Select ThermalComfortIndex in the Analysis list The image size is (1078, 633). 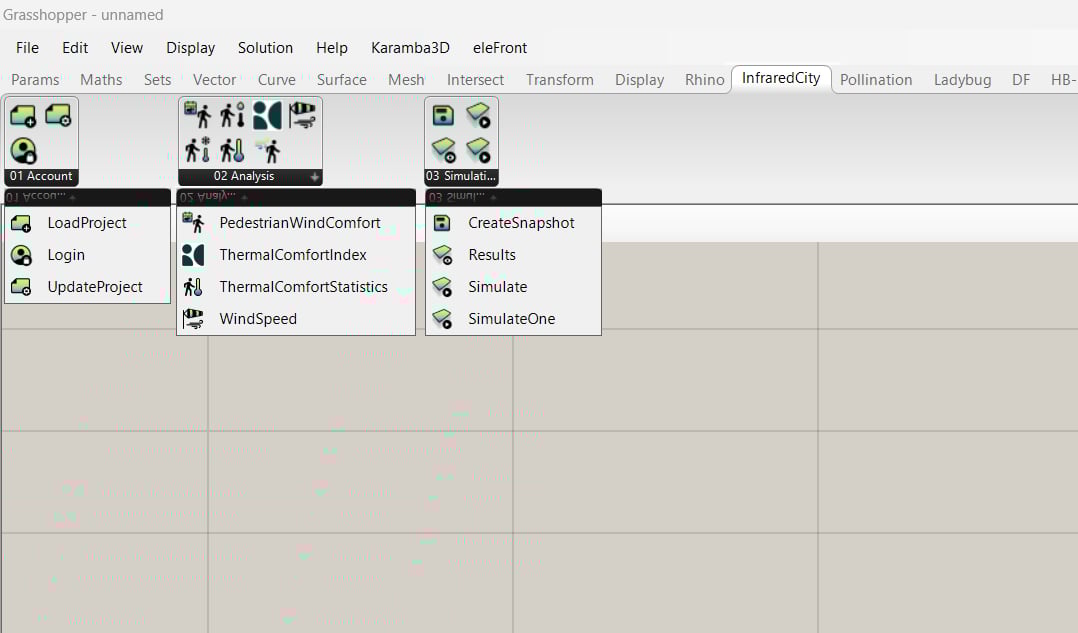296,255
